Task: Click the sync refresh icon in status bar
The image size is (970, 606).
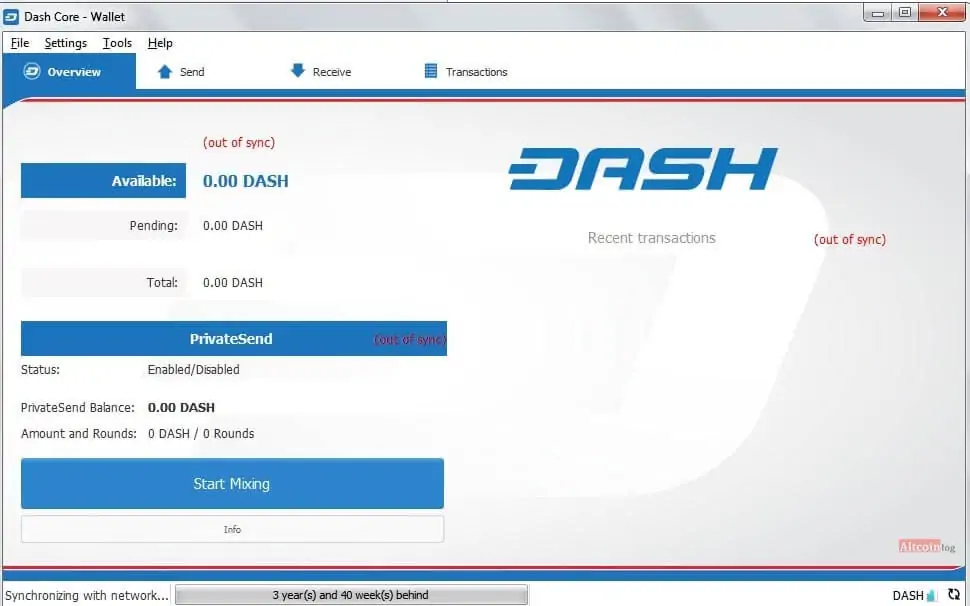Action: 953,594
